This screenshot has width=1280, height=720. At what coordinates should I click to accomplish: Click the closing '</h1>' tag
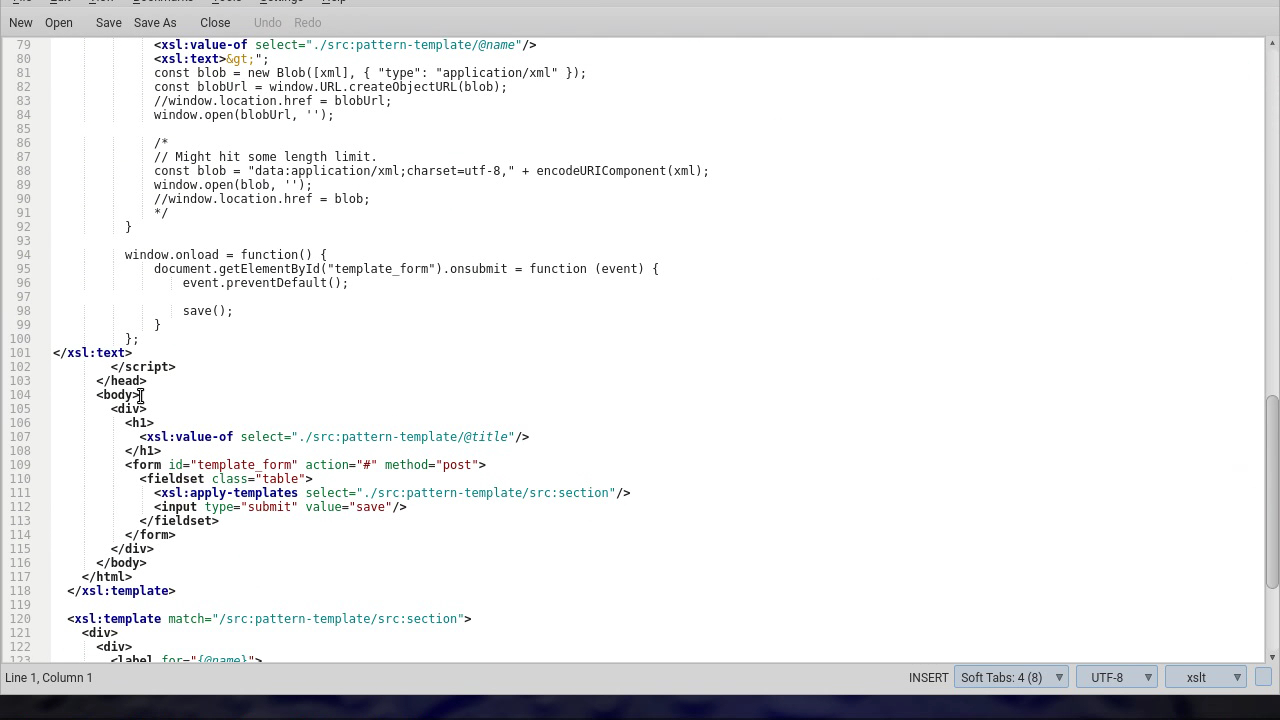(143, 451)
